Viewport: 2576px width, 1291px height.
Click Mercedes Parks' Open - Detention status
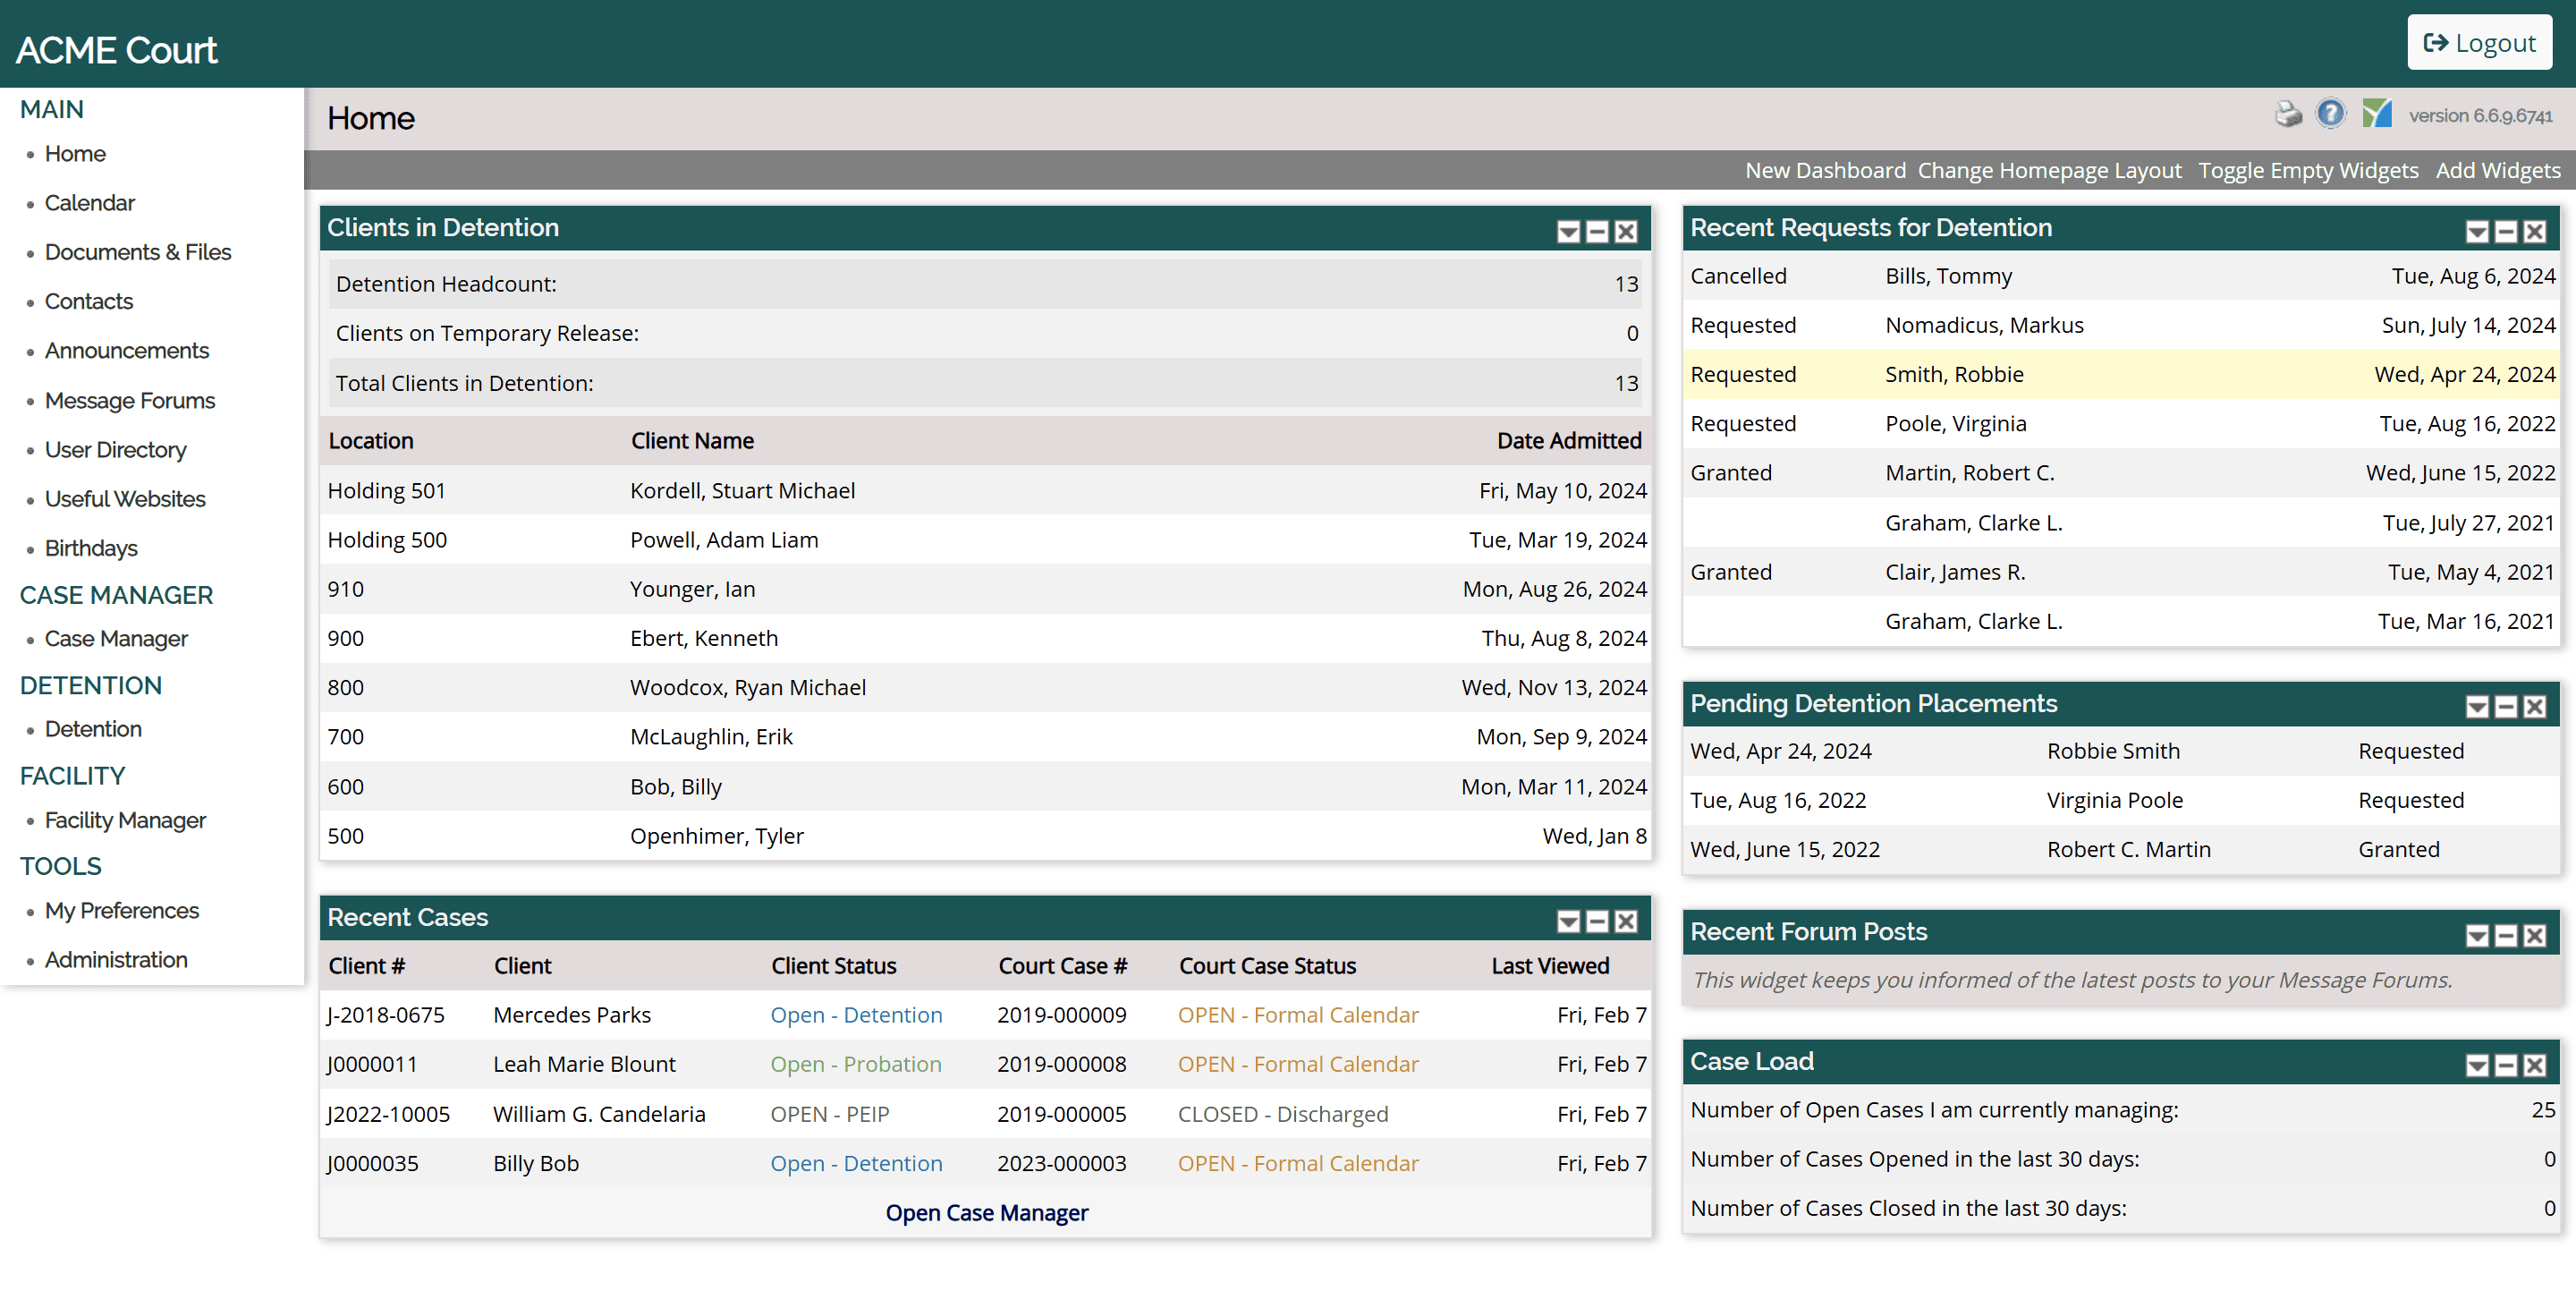(x=855, y=1015)
